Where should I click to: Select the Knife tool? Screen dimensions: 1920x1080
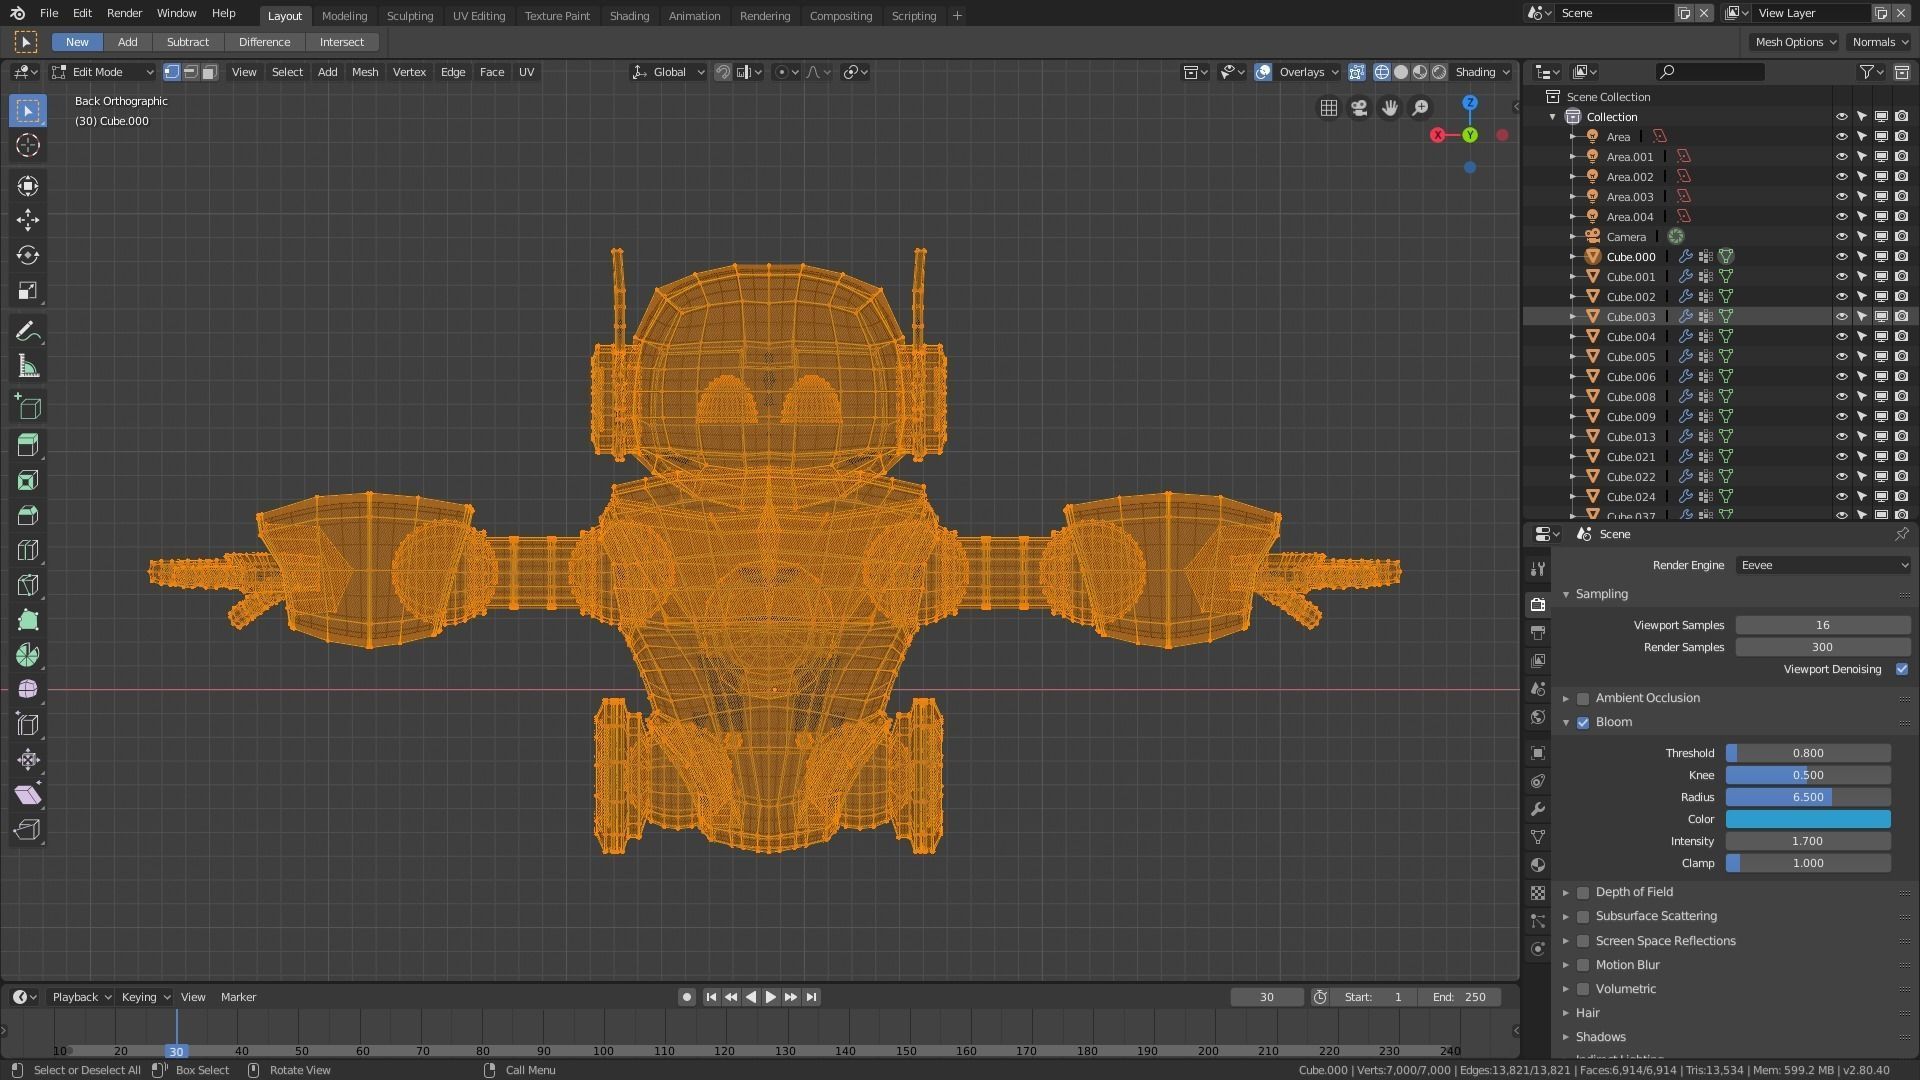(x=28, y=585)
